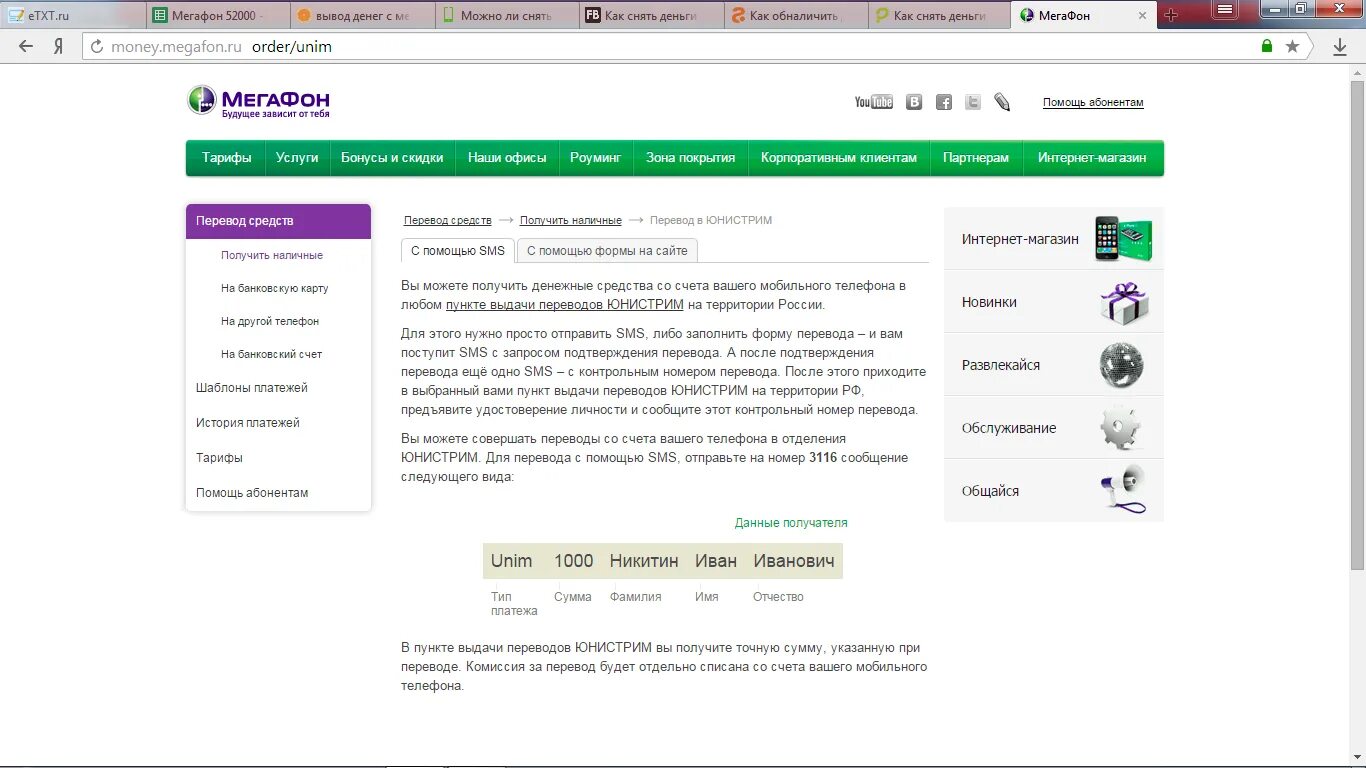Click 'Получить наличные' breadcrumb link
The height and width of the screenshot is (768, 1366).
(x=570, y=220)
